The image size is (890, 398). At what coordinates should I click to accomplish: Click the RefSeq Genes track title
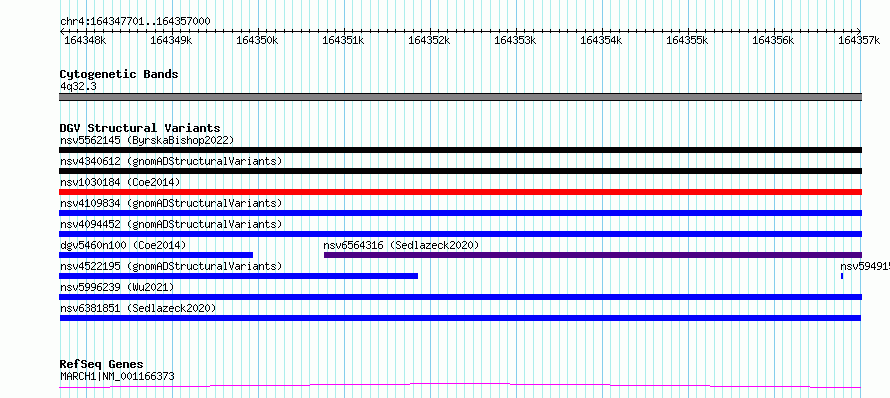tap(102, 364)
